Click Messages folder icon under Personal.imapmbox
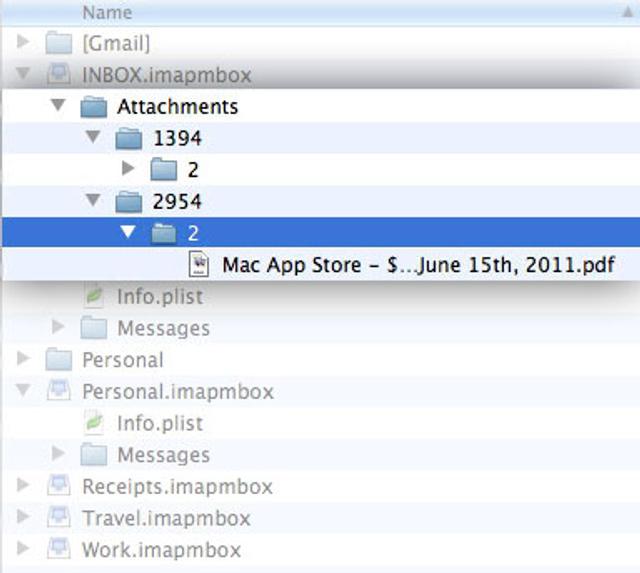 point(94,454)
